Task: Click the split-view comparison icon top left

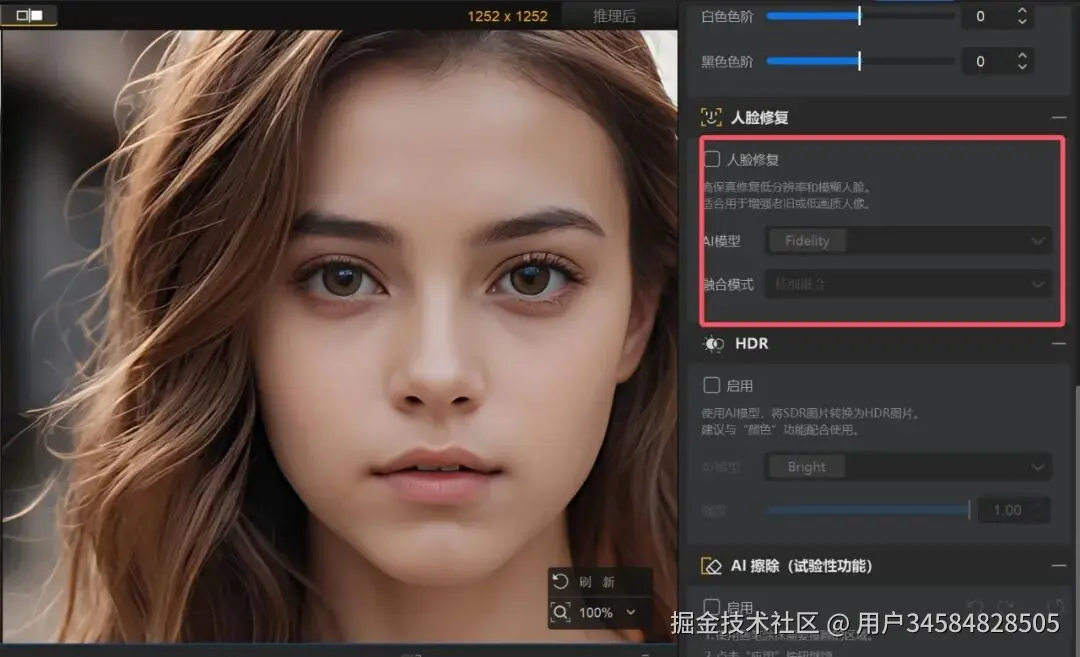Action: click(x=29, y=16)
